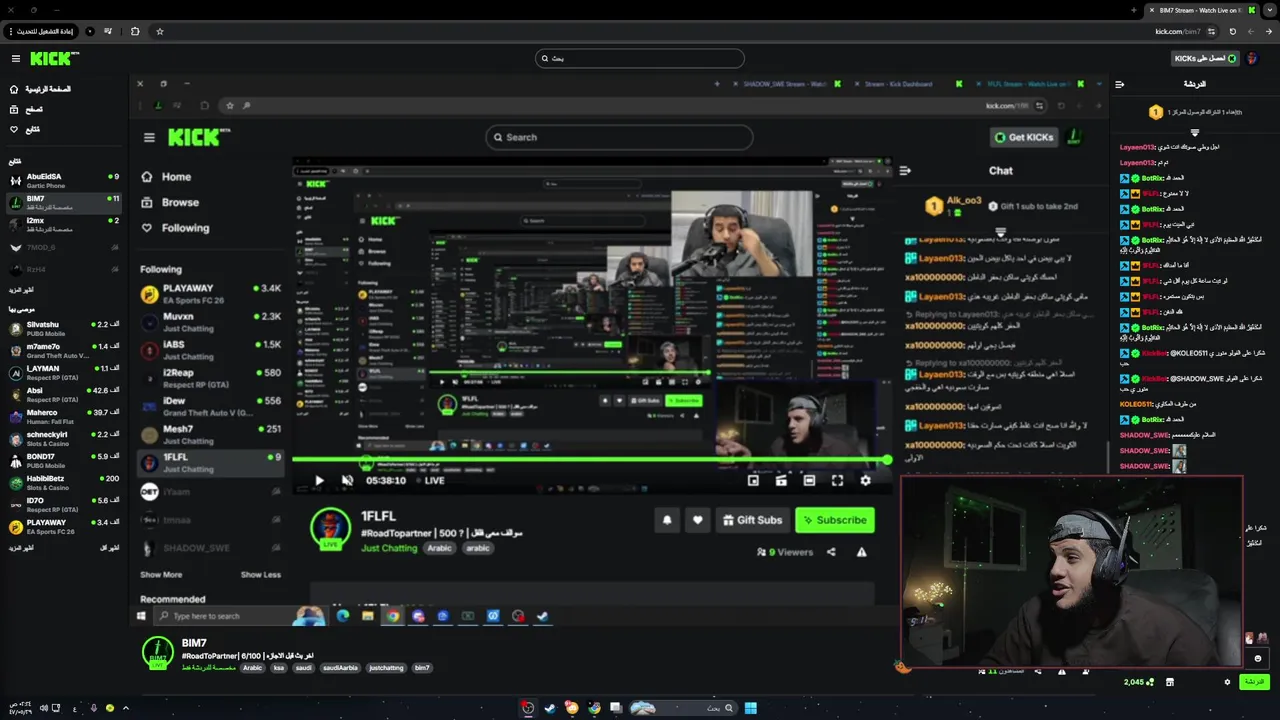1280x720 pixels.
Task: Expand اظهر المزيد below the recommended list
Action: pos(21,548)
